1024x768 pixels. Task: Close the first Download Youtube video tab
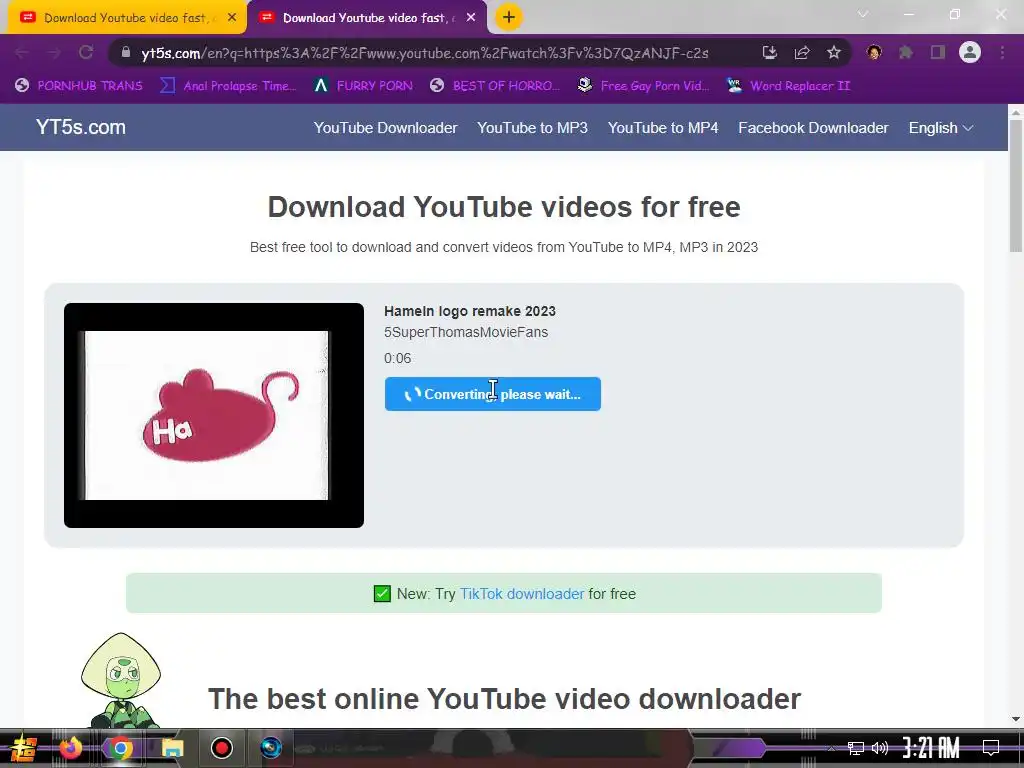tap(232, 18)
